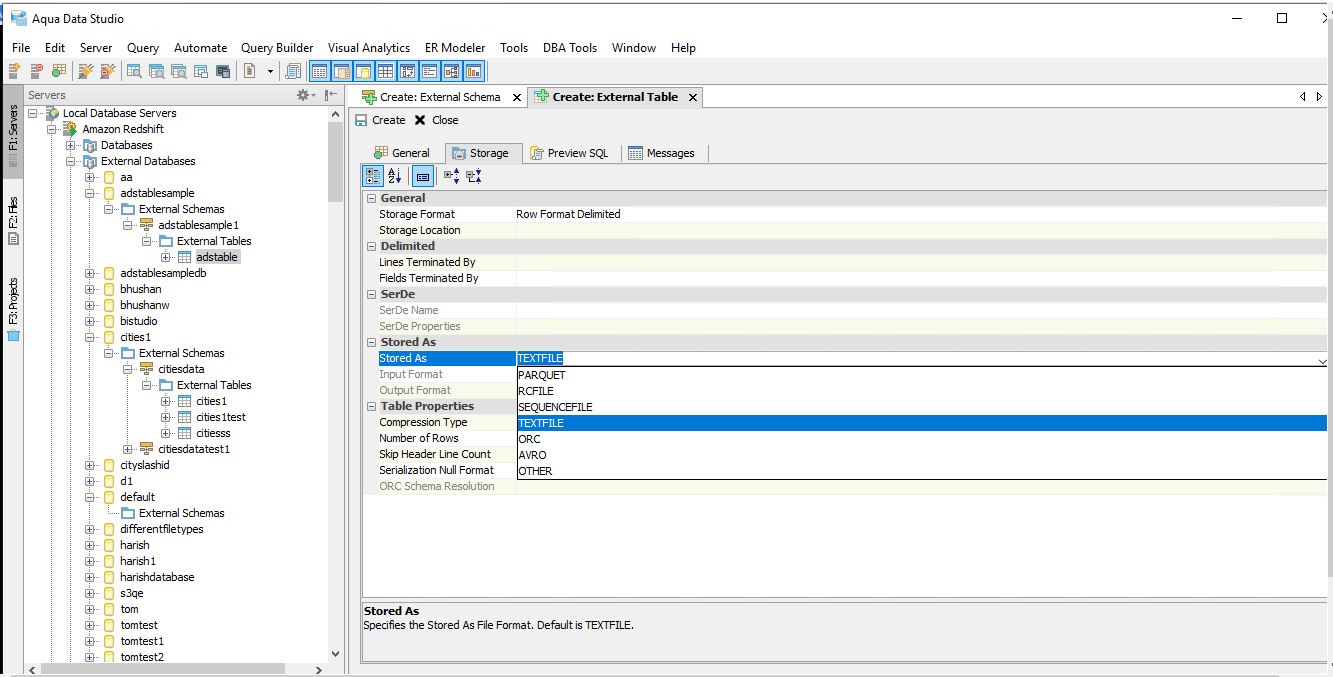
Task: Select harishdatabase in the server tree
Action: pyautogui.click(x=157, y=577)
